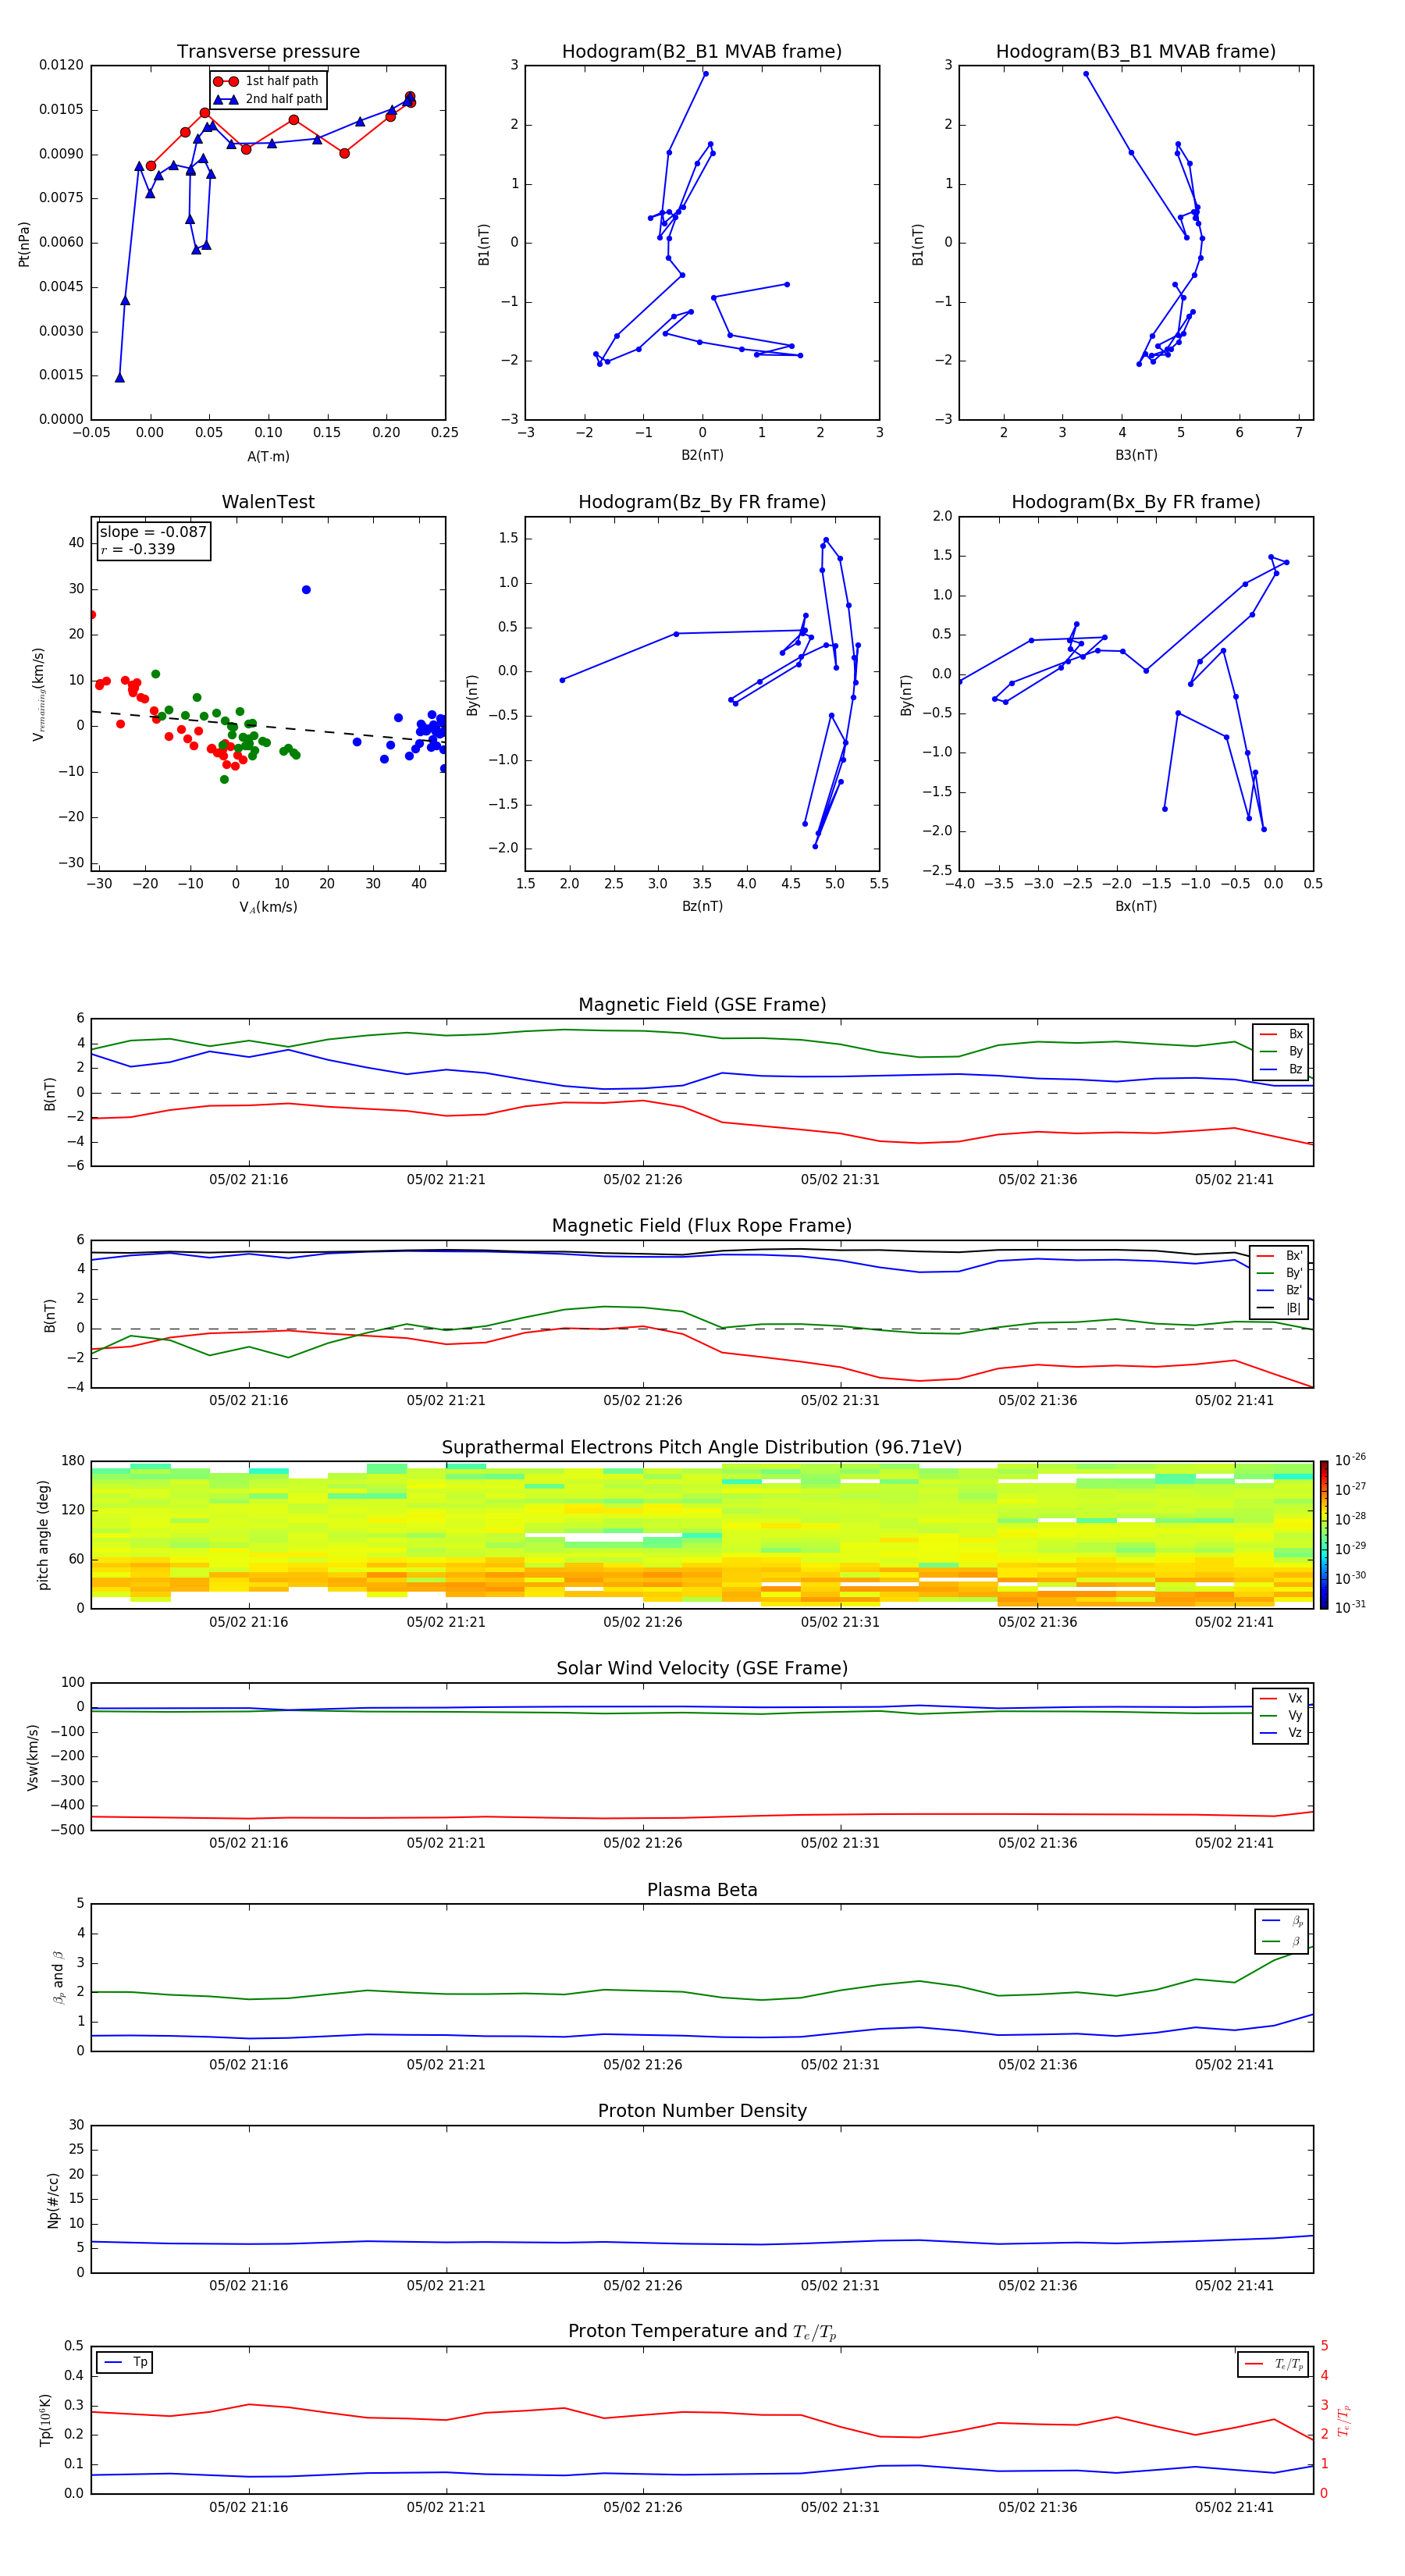
Task: Click the 'By' legend entry in GSE panel
Action: point(1281,1051)
